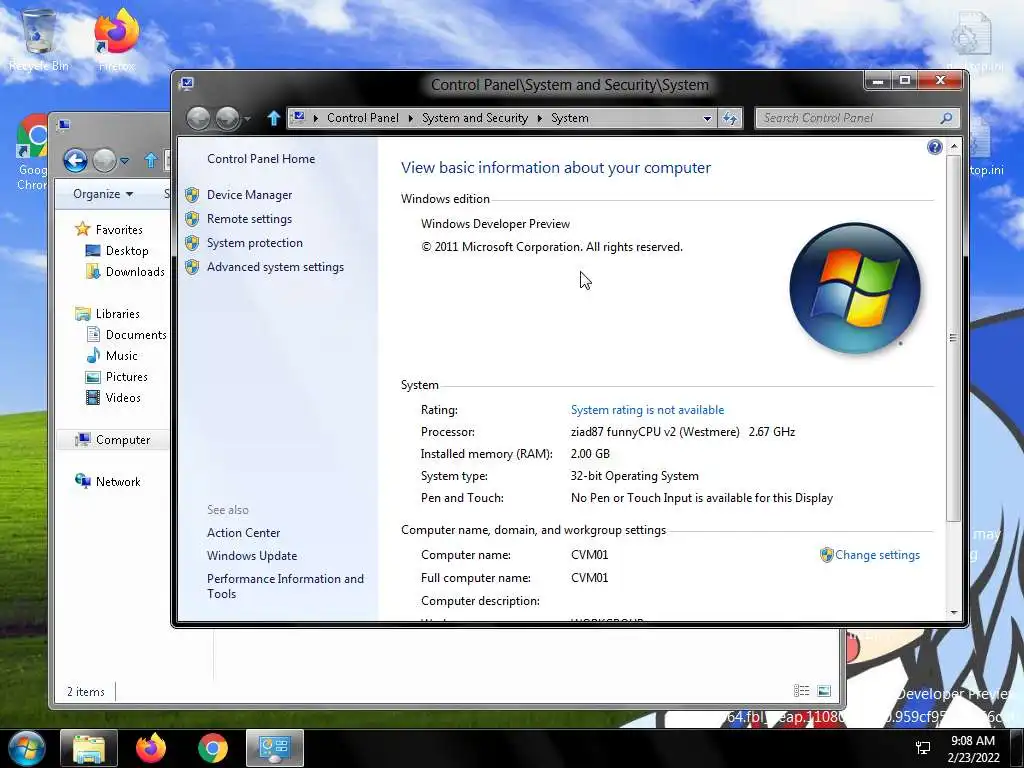Screen dimensions: 1024x768
Task: Switch Explorer to details view icon
Action: [x=801, y=691]
